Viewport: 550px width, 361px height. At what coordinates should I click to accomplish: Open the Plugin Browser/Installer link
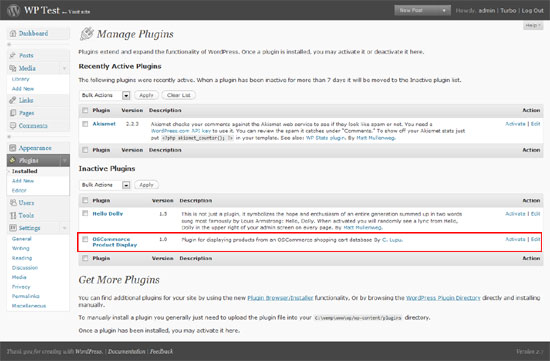click(x=280, y=298)
